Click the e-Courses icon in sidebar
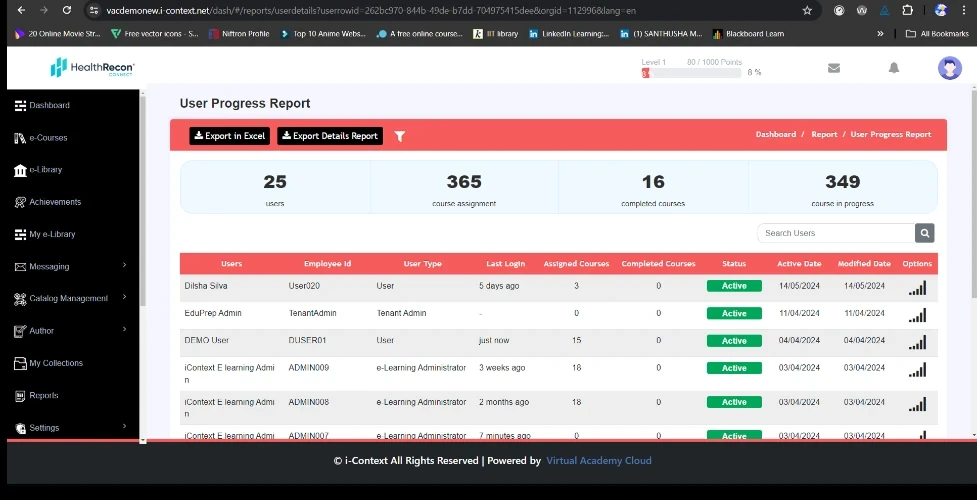 20,138
